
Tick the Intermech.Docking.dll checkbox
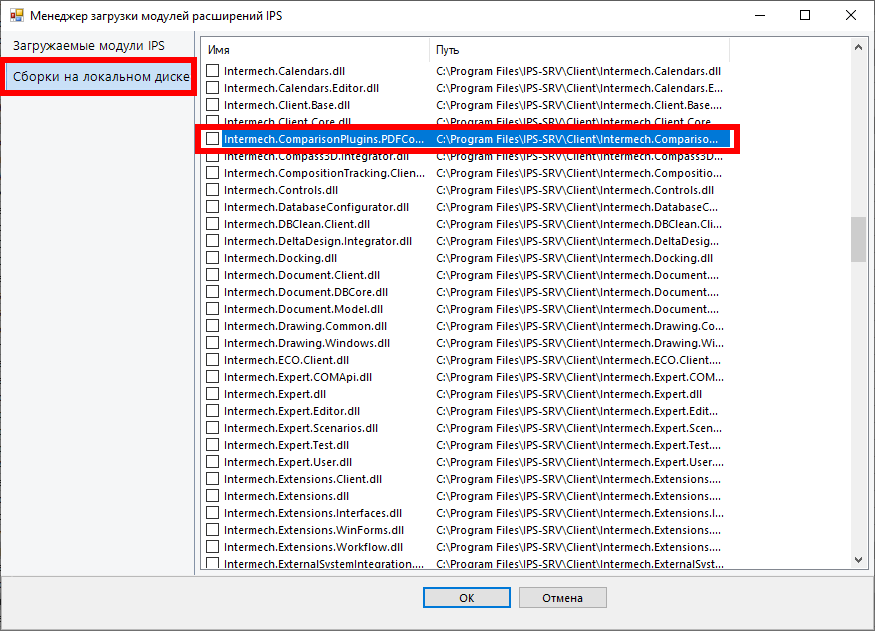point(212,258)
